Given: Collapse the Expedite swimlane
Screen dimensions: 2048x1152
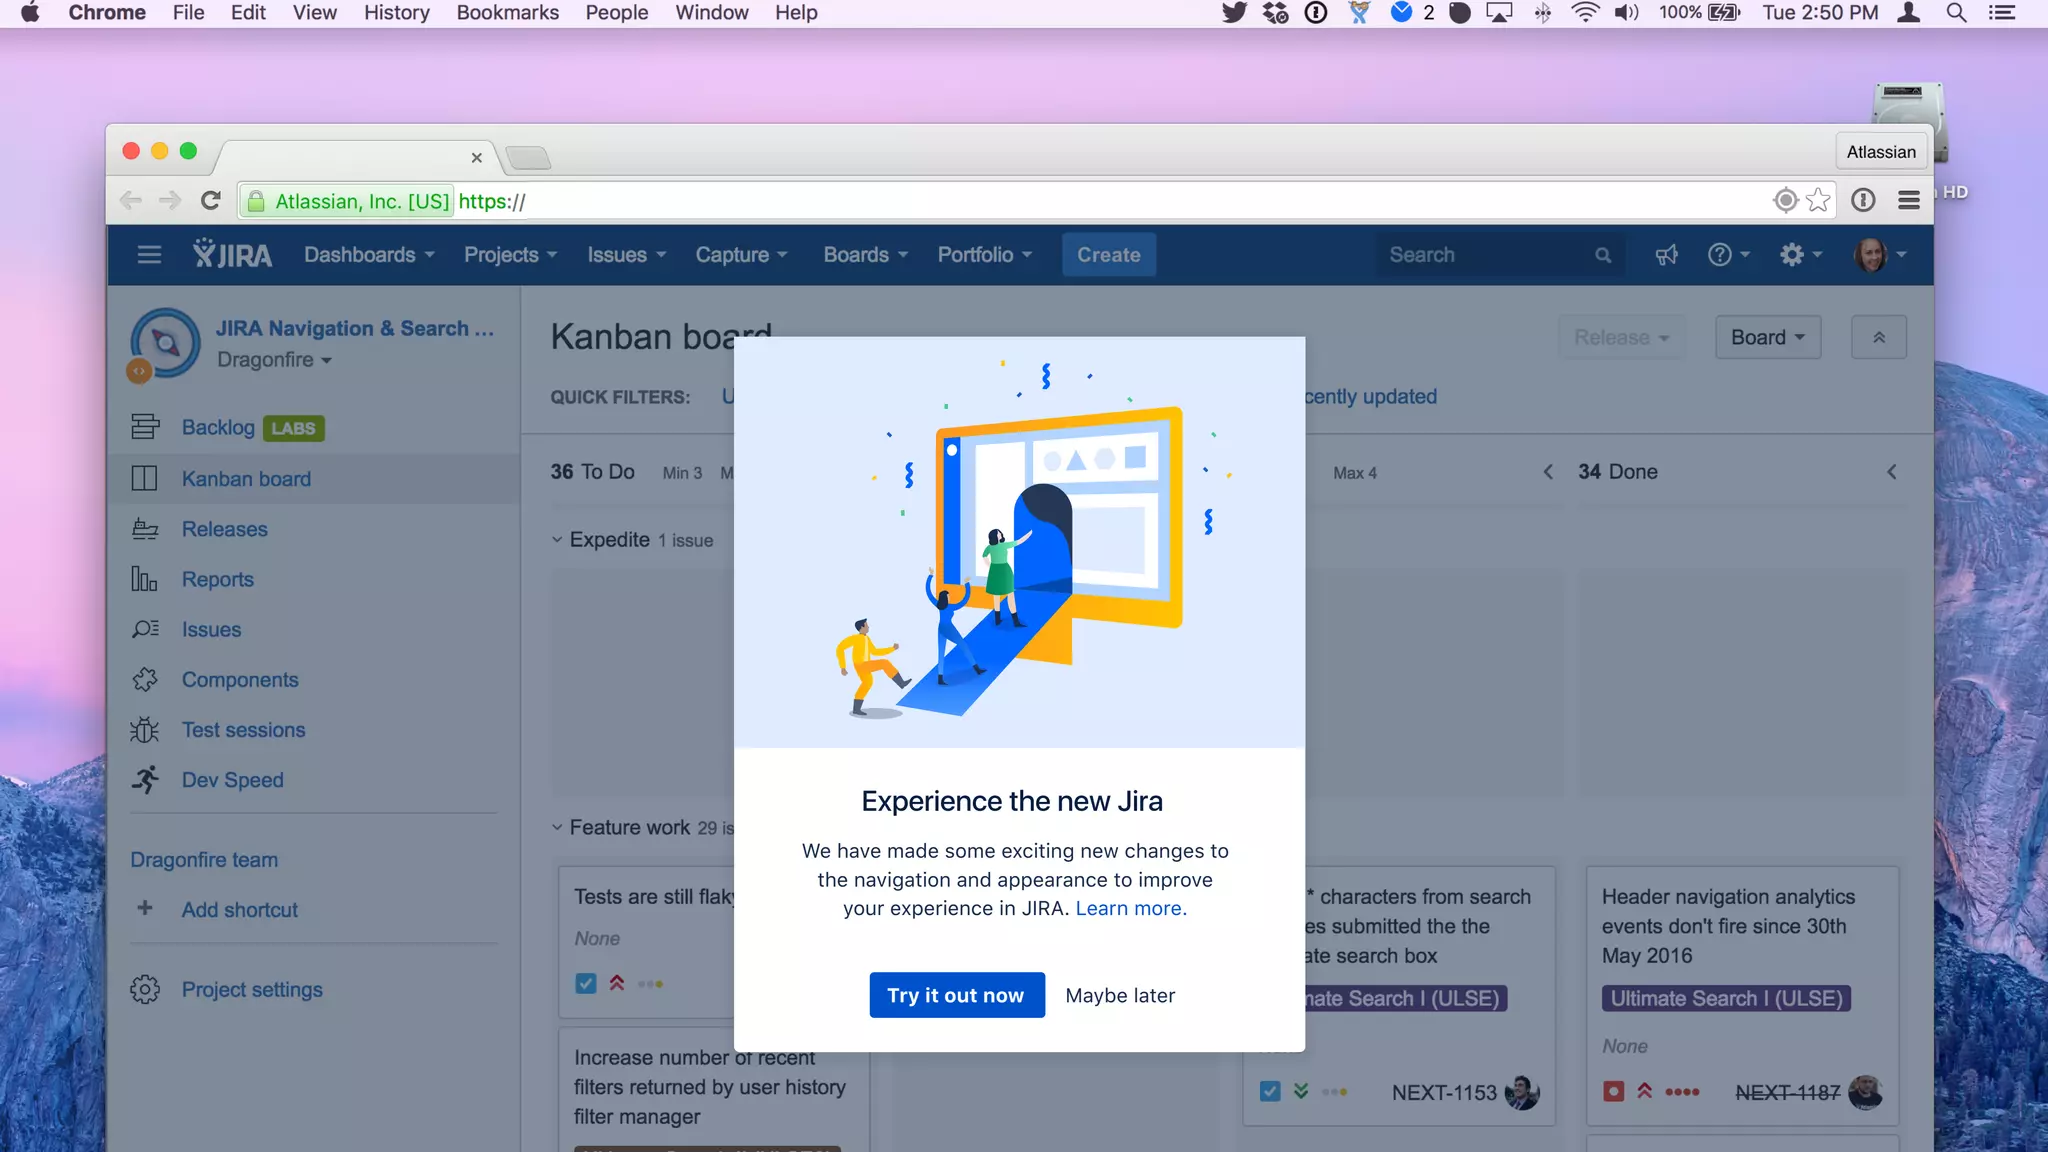Looking at the screenshot, I should pos(557,540).
